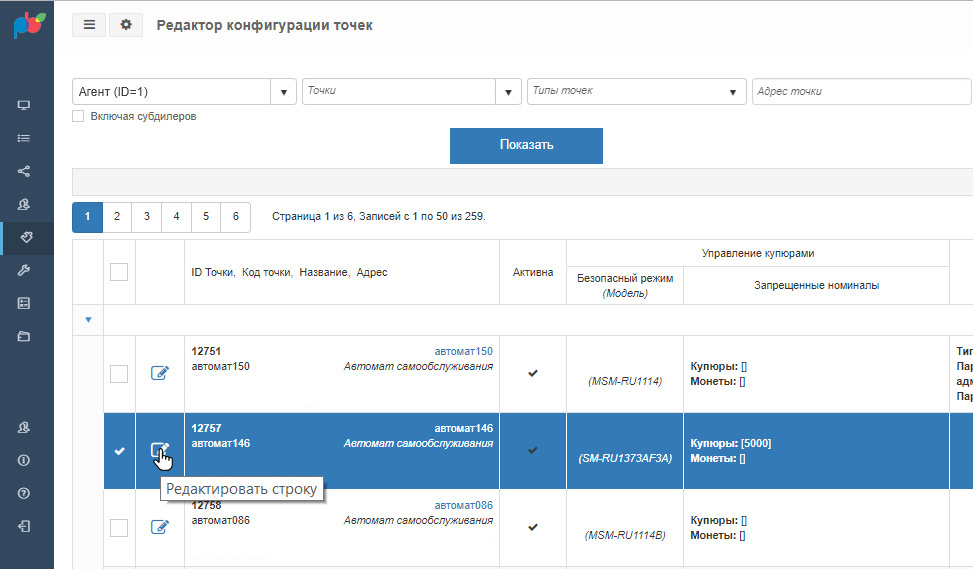The image size is (973, 569).
Task: Switch to page 6 of results
Action: click(x=236, y=217)
